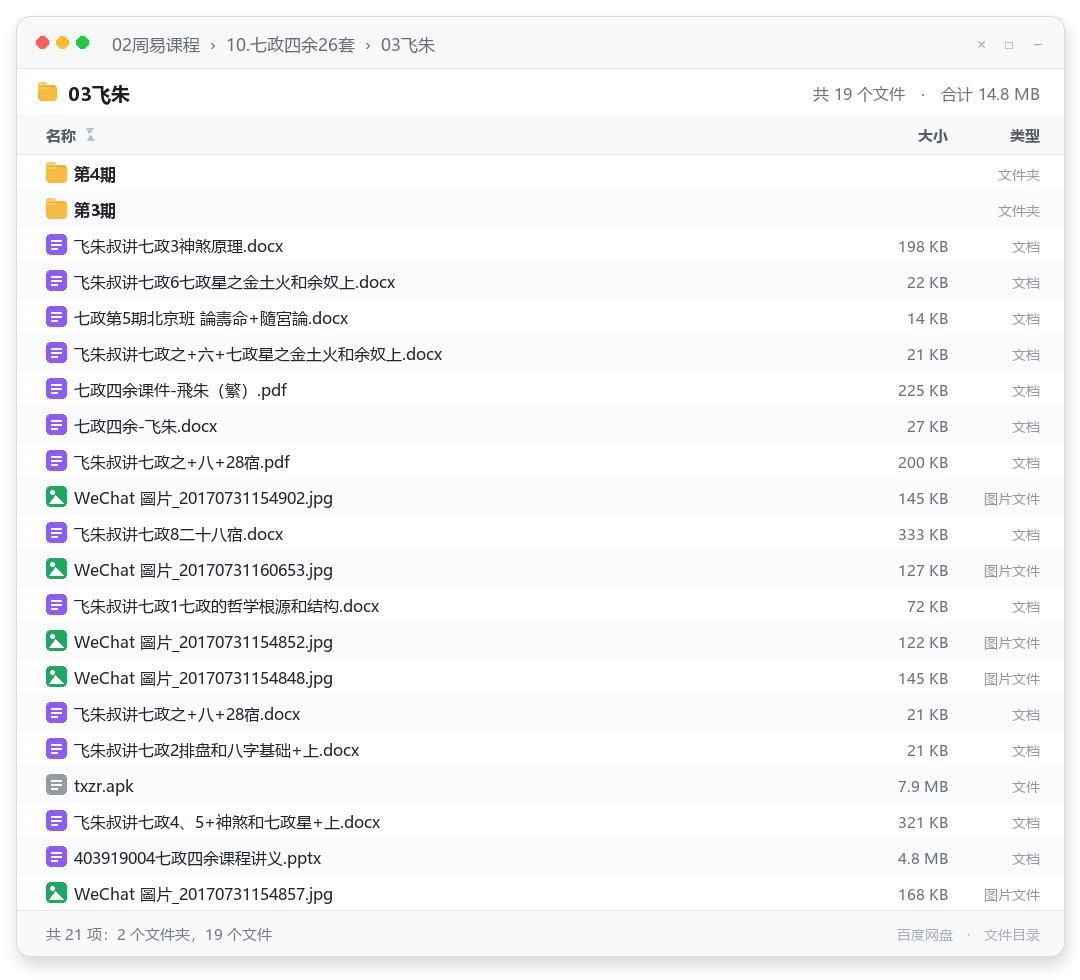Click image icon for WeChat 圖片_20170731154848.jpg
Screen dimensions: 1080x980
tap(56, 678)
